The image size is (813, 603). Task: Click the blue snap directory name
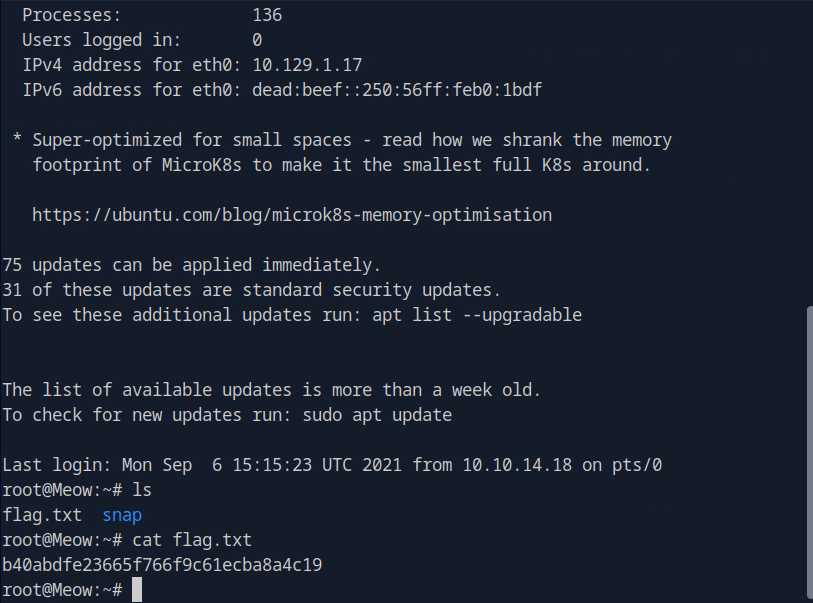coord(122,515)
